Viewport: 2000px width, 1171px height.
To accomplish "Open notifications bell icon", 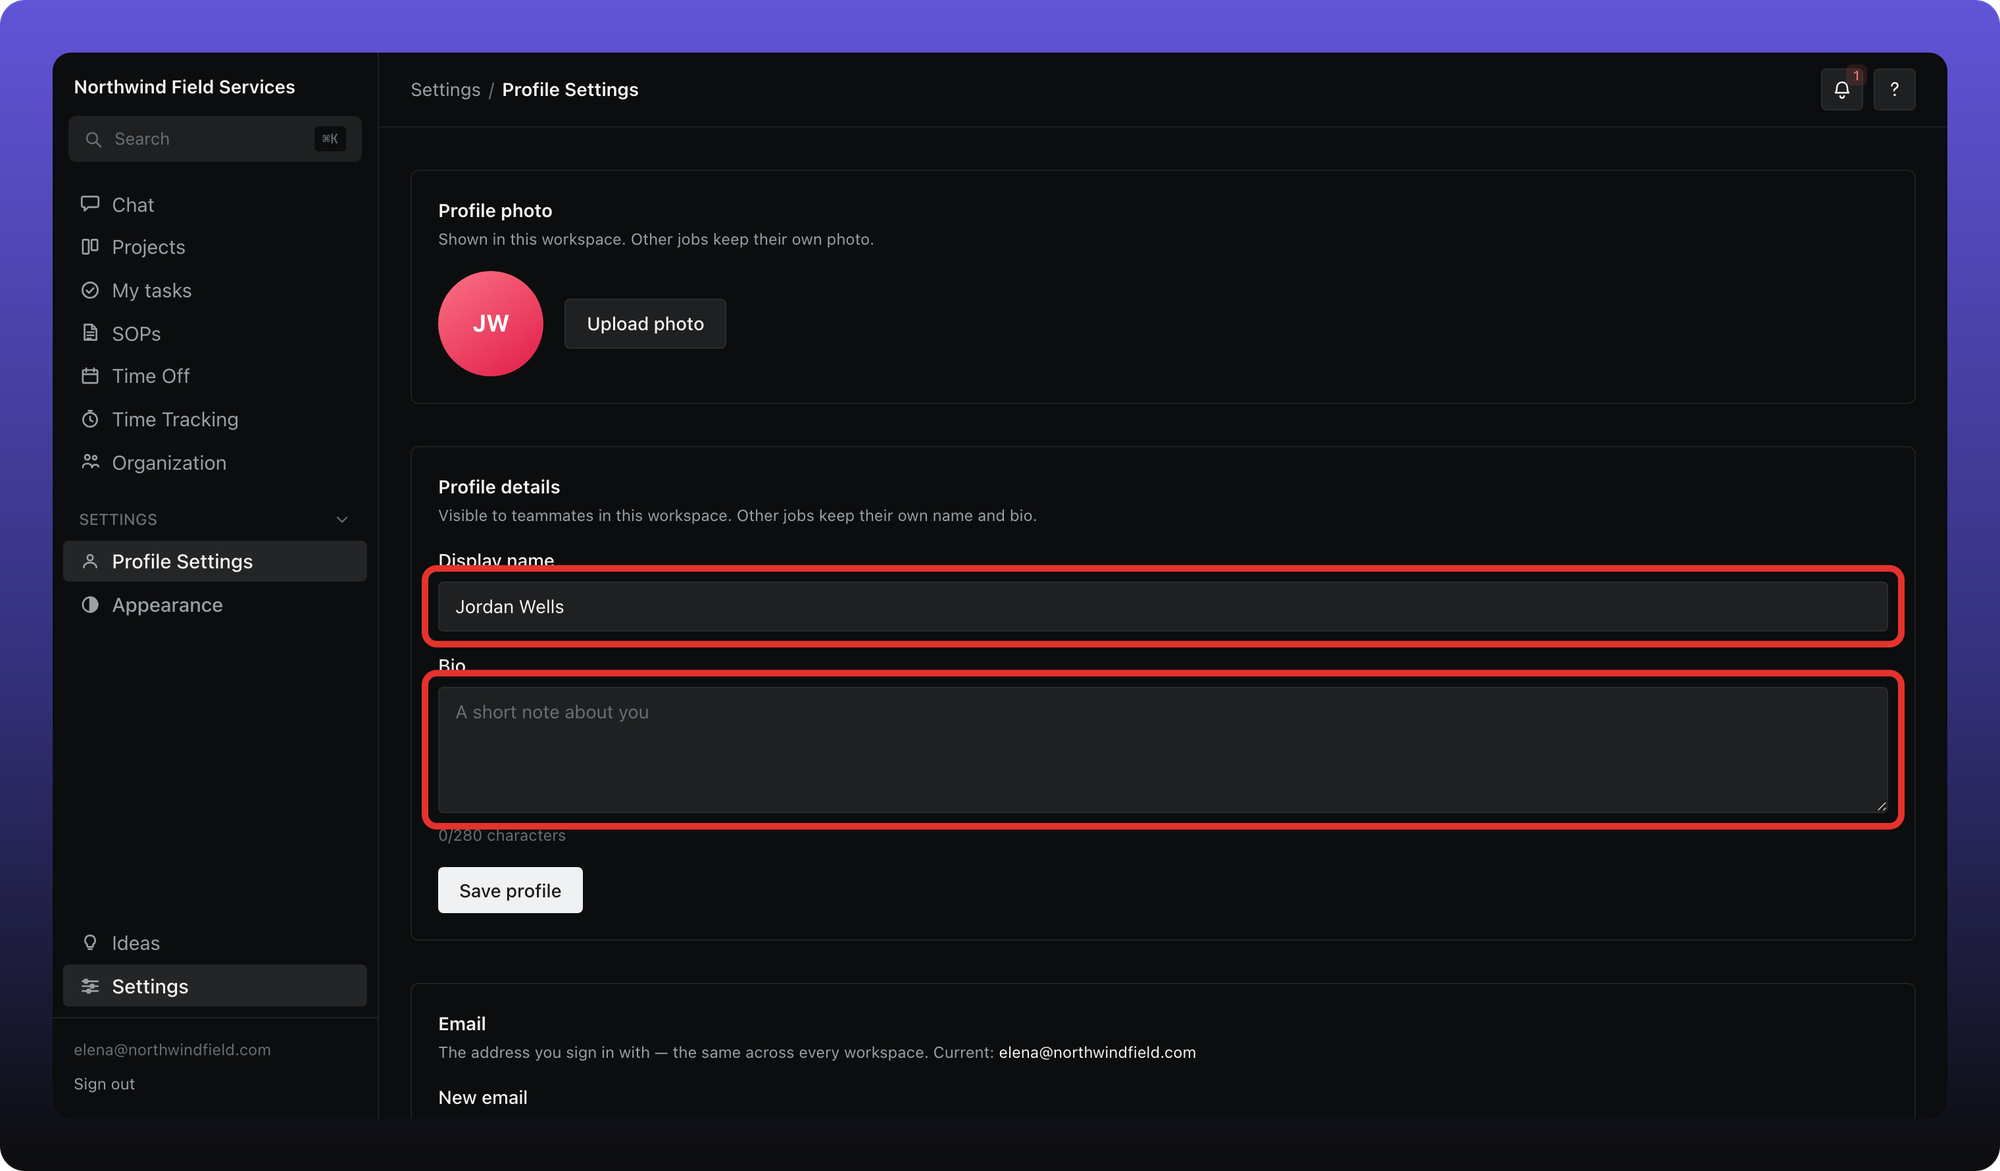I will [x=1841, y=90].
